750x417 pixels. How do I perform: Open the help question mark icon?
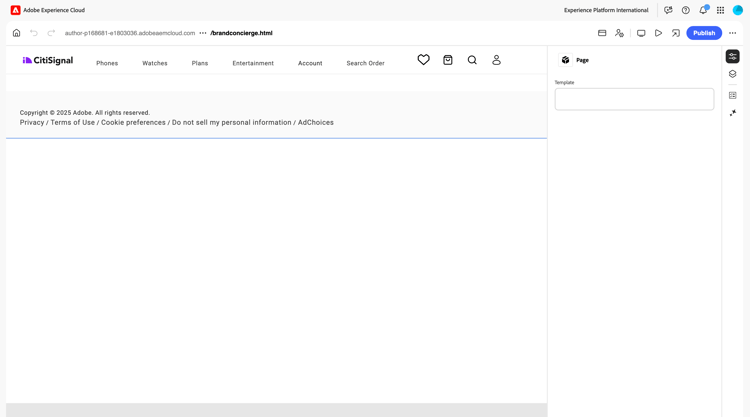click(x=685, y=10)
